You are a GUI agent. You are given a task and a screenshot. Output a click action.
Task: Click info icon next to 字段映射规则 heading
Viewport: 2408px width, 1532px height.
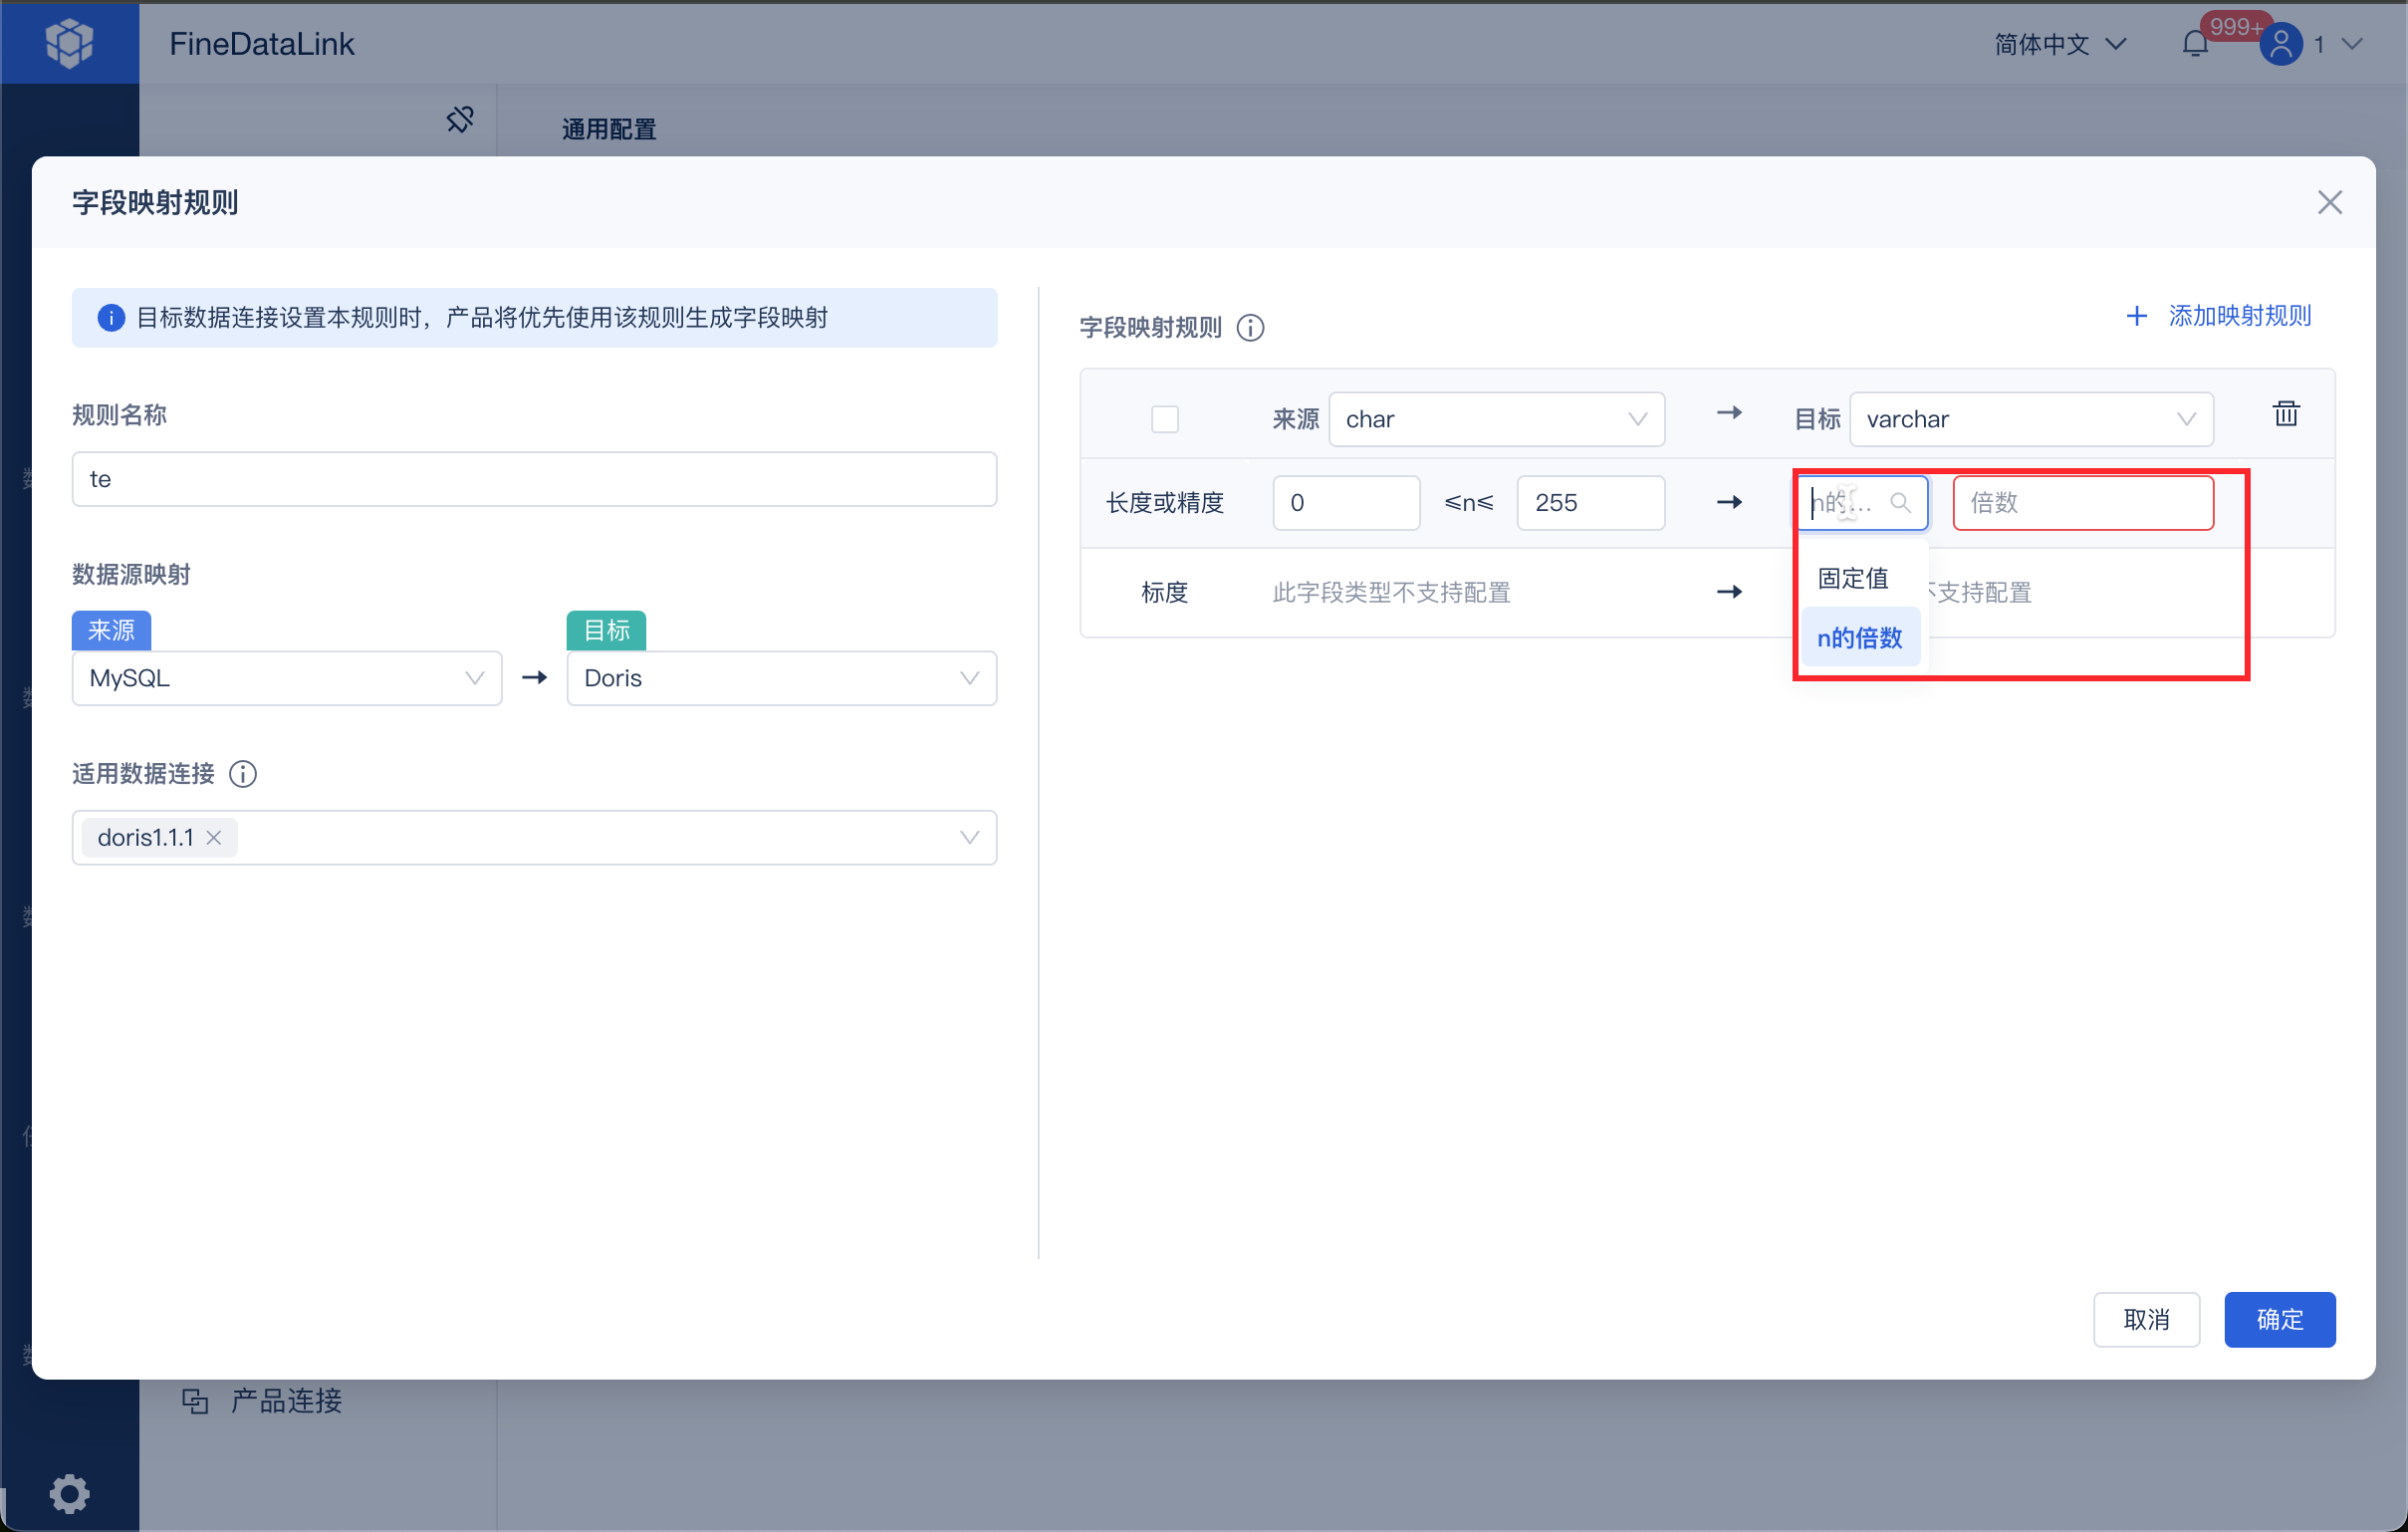1250,328
